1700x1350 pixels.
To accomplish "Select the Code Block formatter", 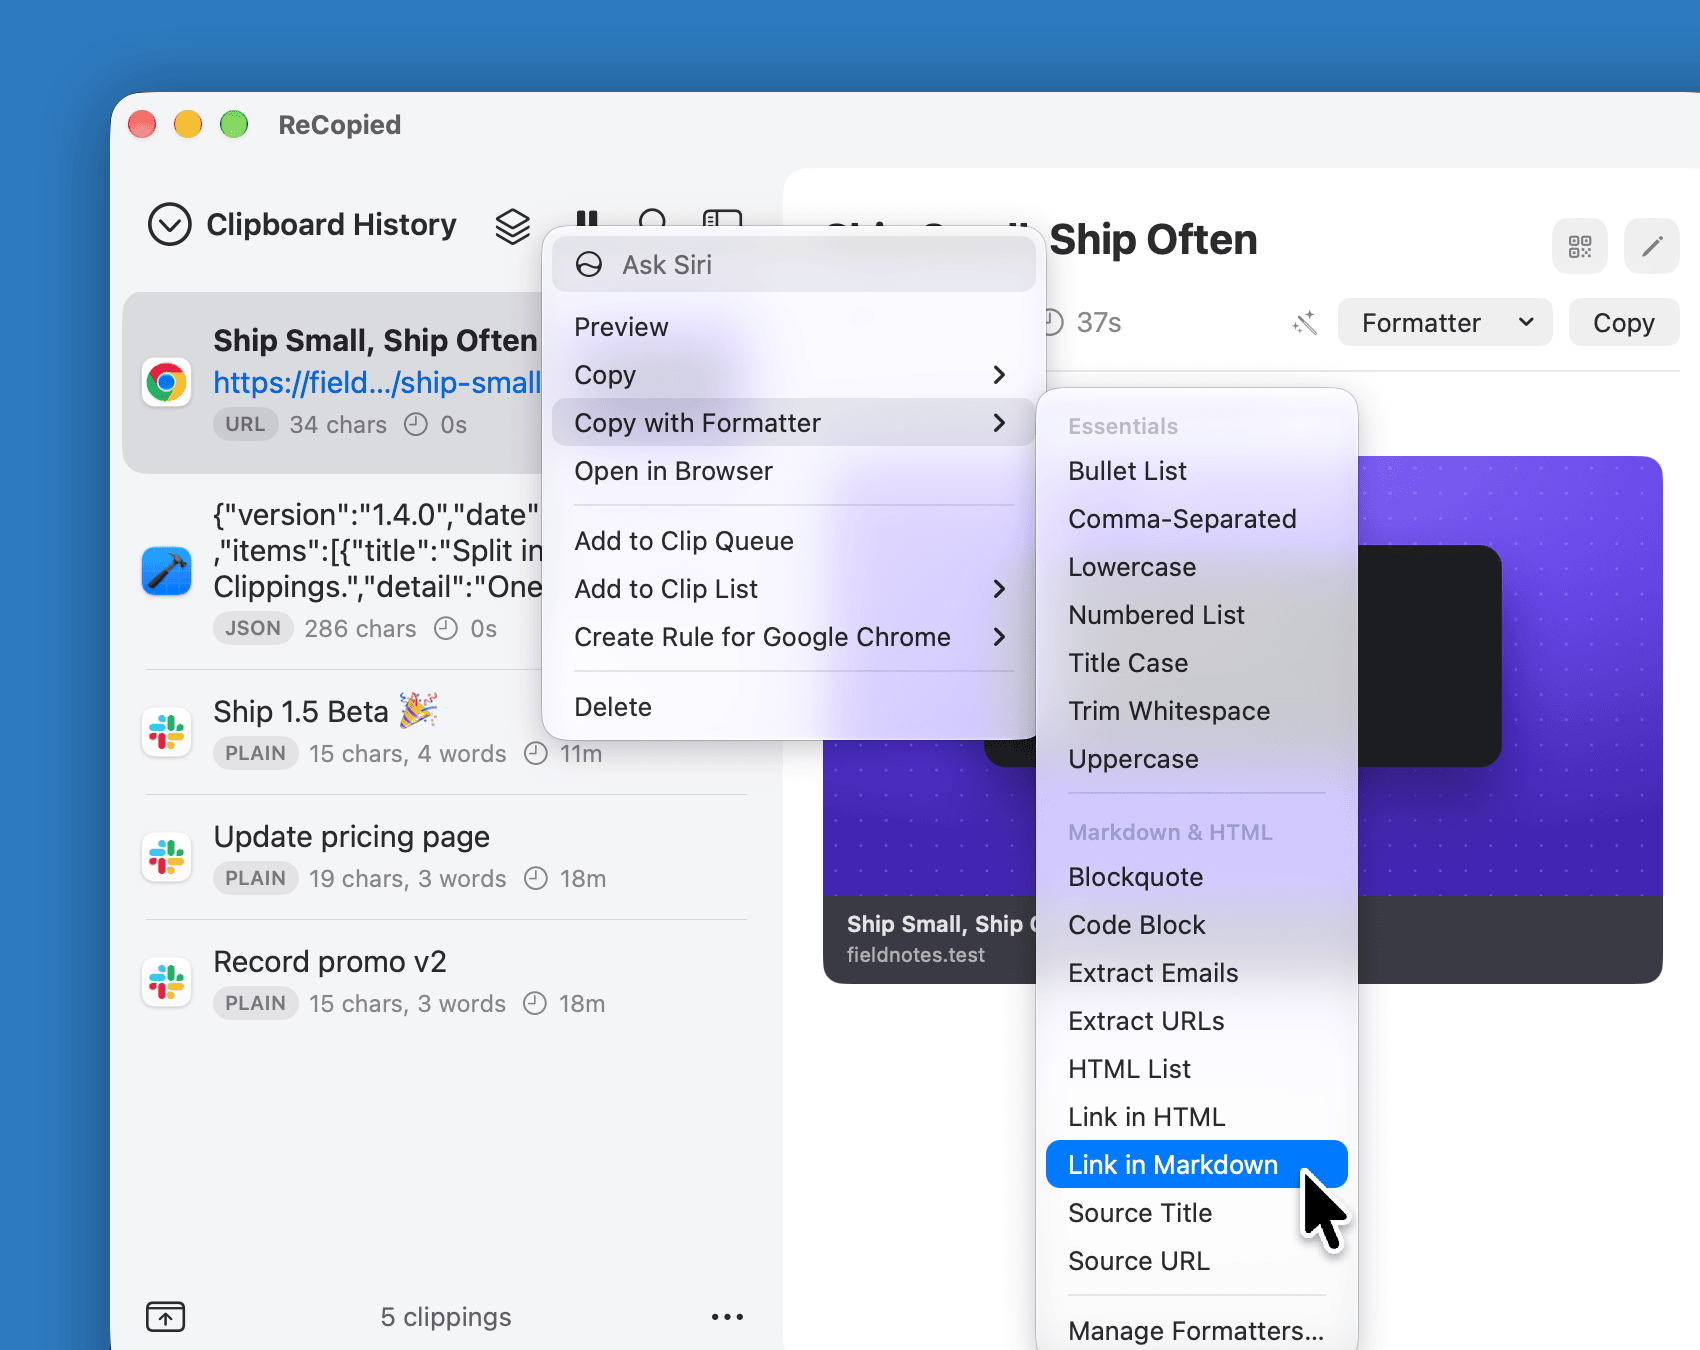I will (1197, 925).
